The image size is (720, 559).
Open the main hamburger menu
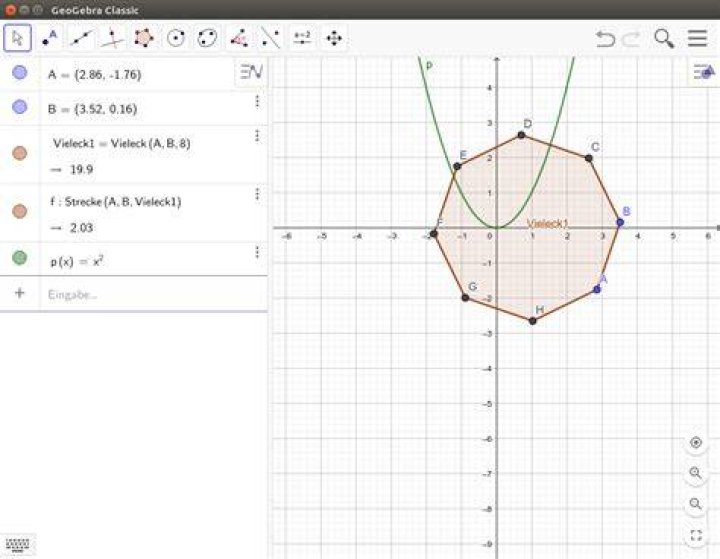[697, 38]
